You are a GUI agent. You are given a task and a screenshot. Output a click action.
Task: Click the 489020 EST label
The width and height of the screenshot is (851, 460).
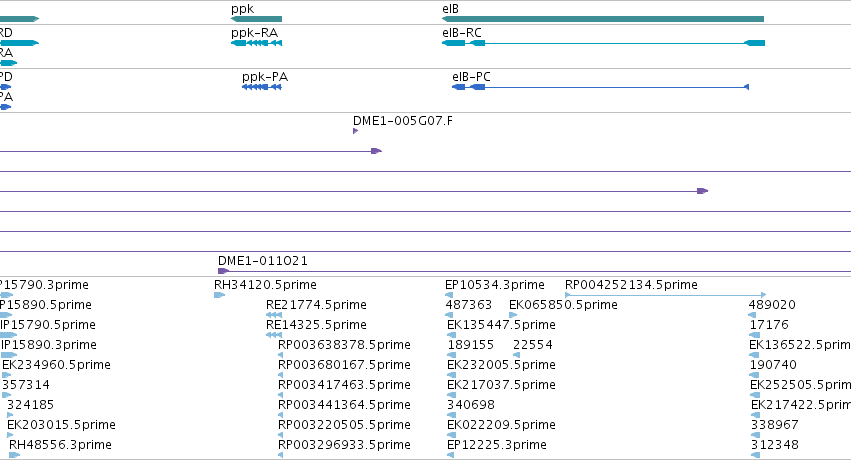click(772, 305)
